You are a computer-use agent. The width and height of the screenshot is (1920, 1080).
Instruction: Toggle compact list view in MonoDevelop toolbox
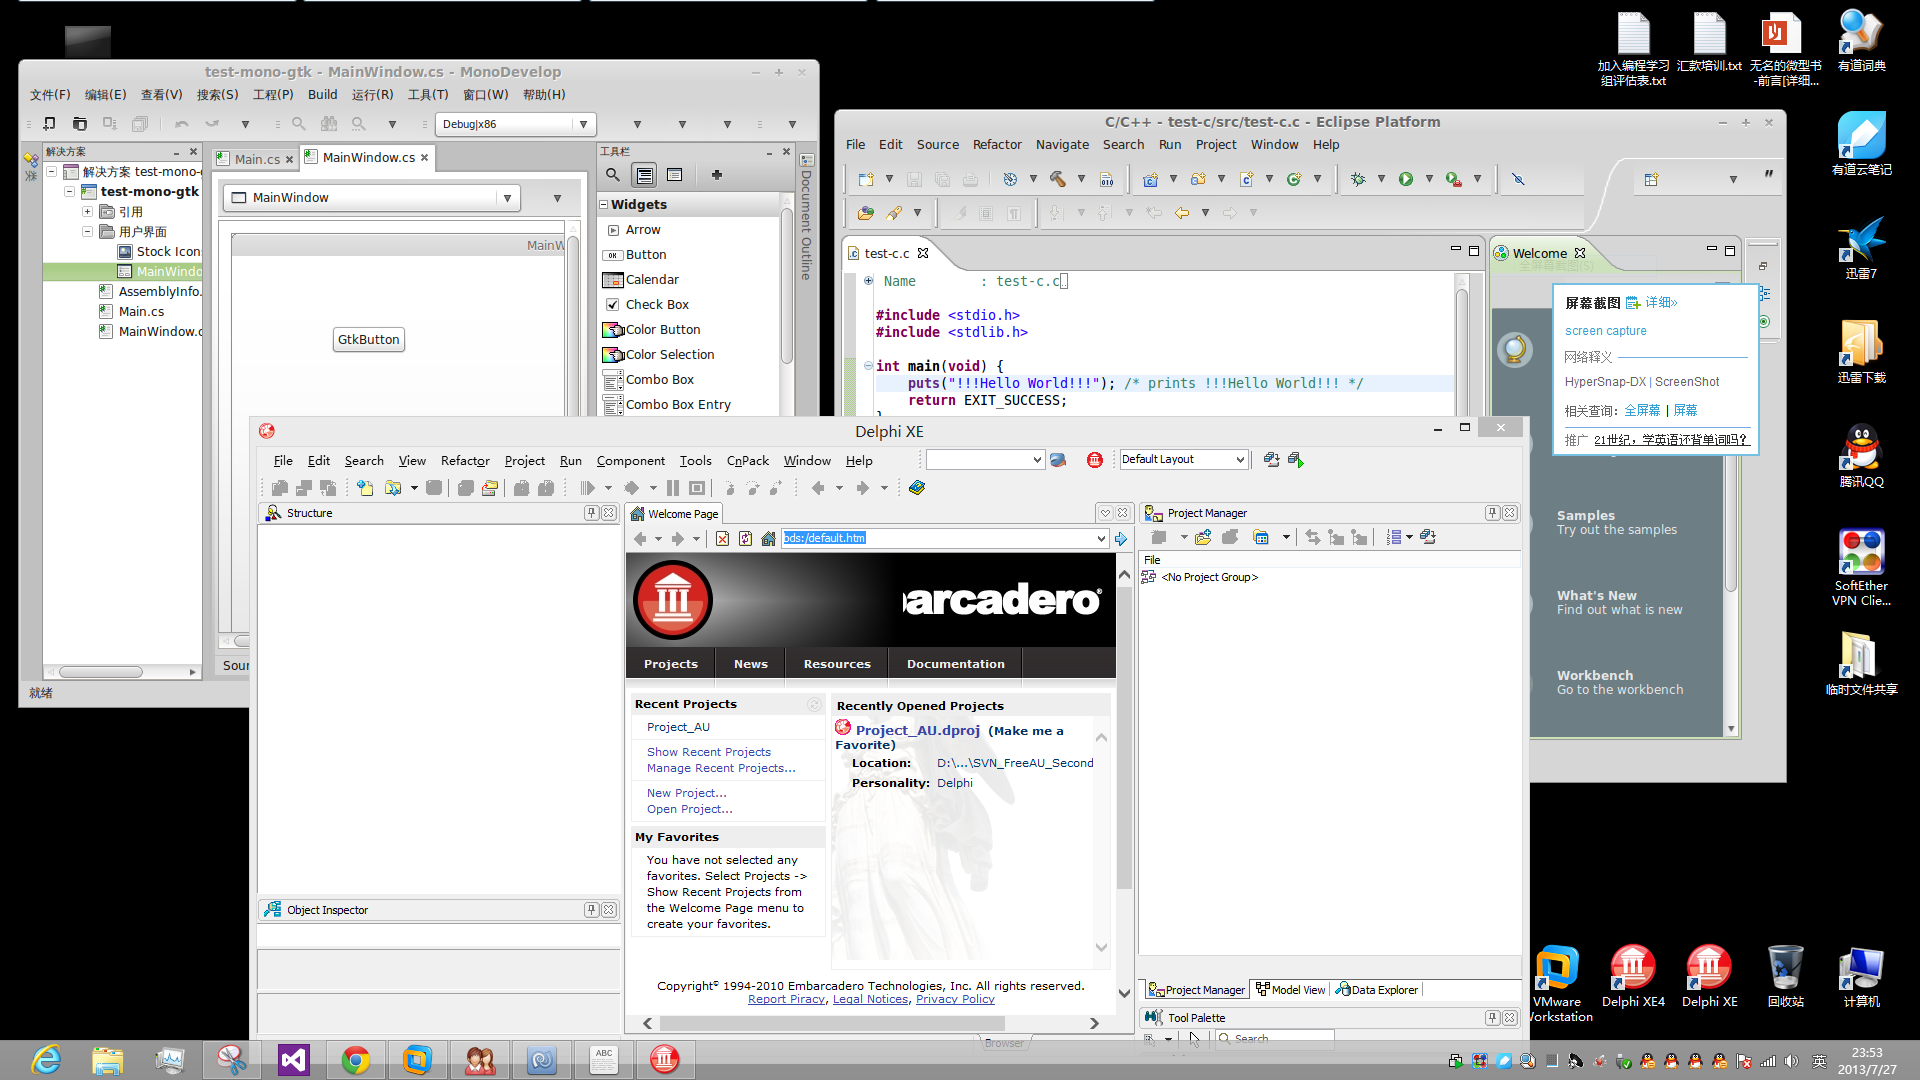[x=675, y=175]
